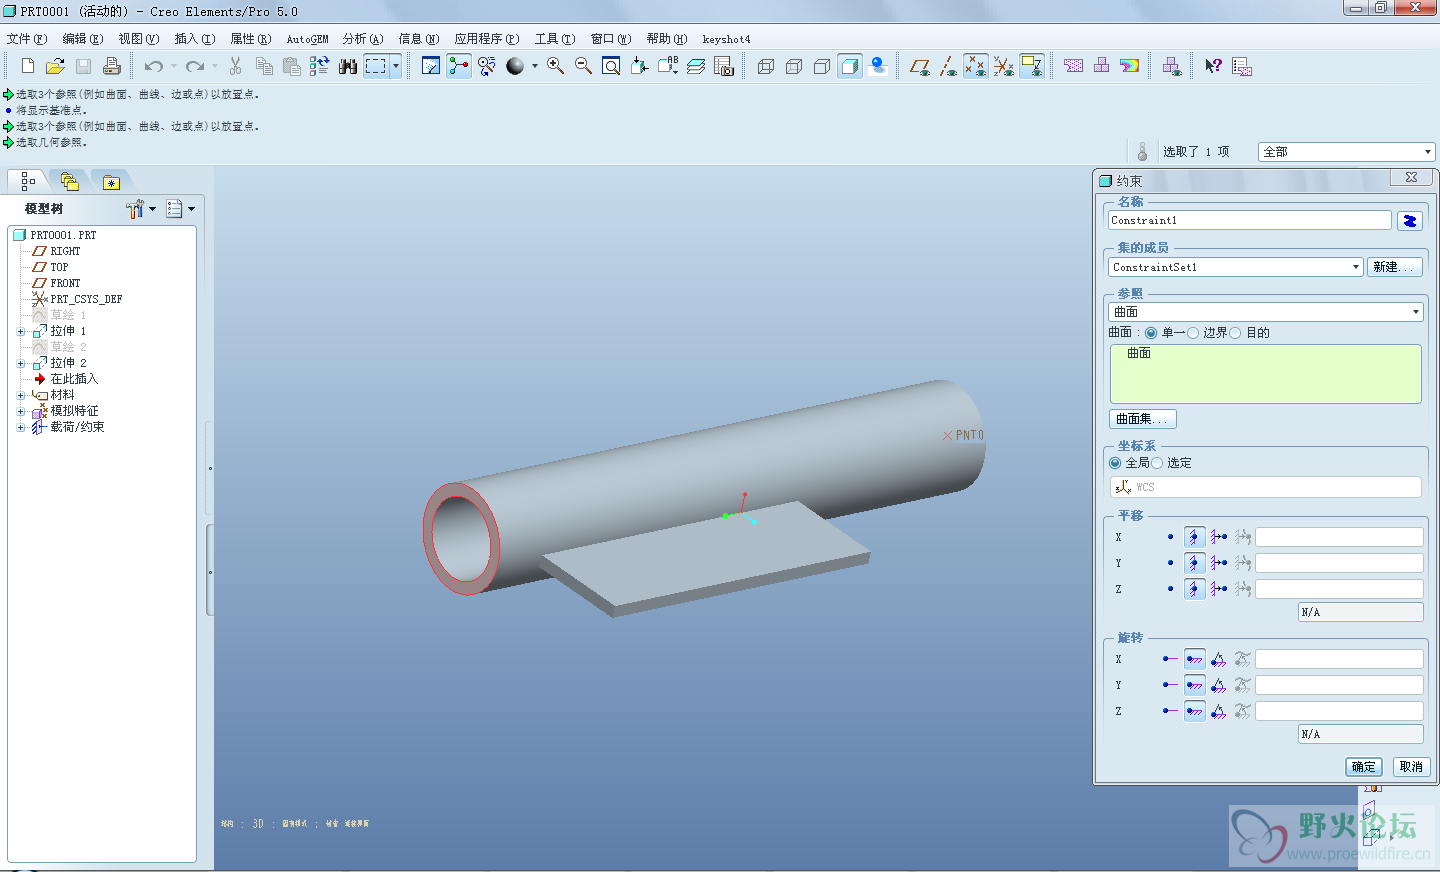This screenshot has height=872, width=1440.
Task: Click the regenerate model icon
Action: [319, 66]
